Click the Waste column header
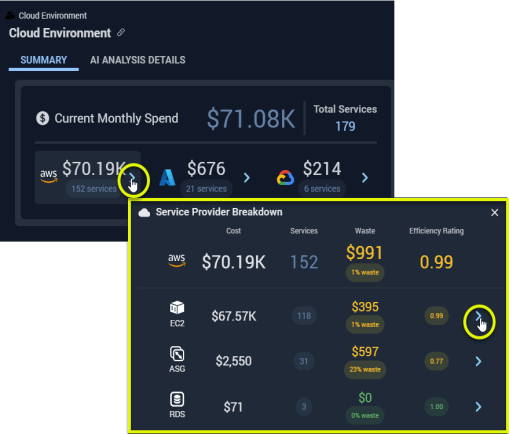 pos(365,231)
